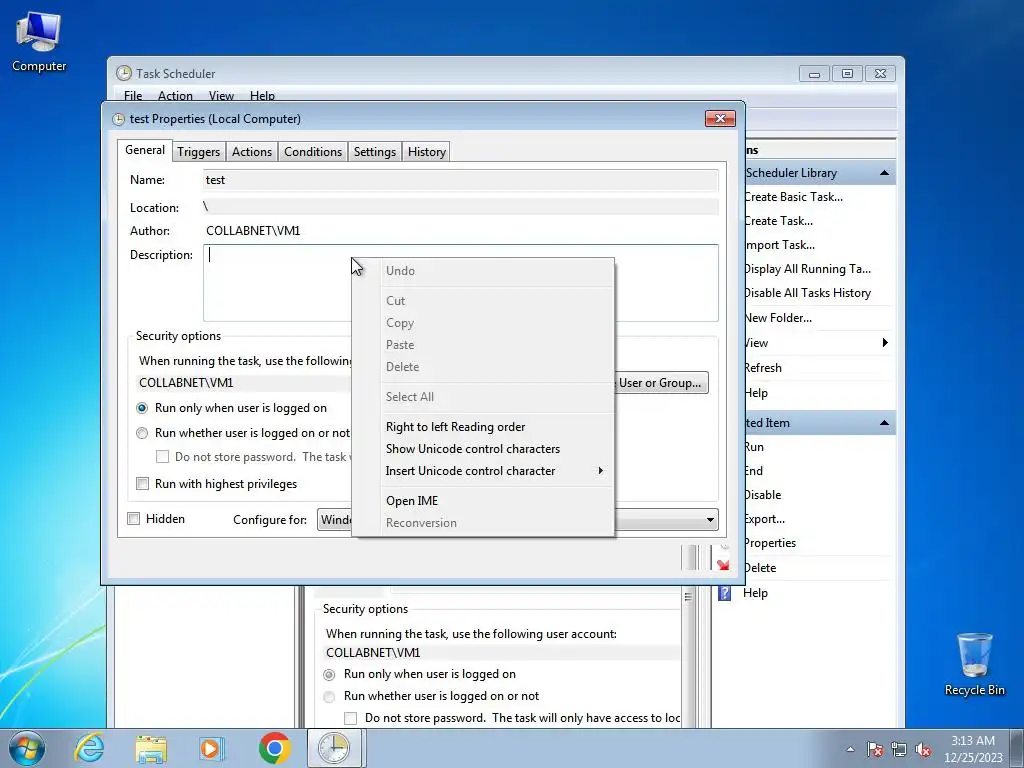Select Run whether user is logged on or not in test Properties
Image resolution: width=1024 pixels, height=768 pixels.
(142, 433)
